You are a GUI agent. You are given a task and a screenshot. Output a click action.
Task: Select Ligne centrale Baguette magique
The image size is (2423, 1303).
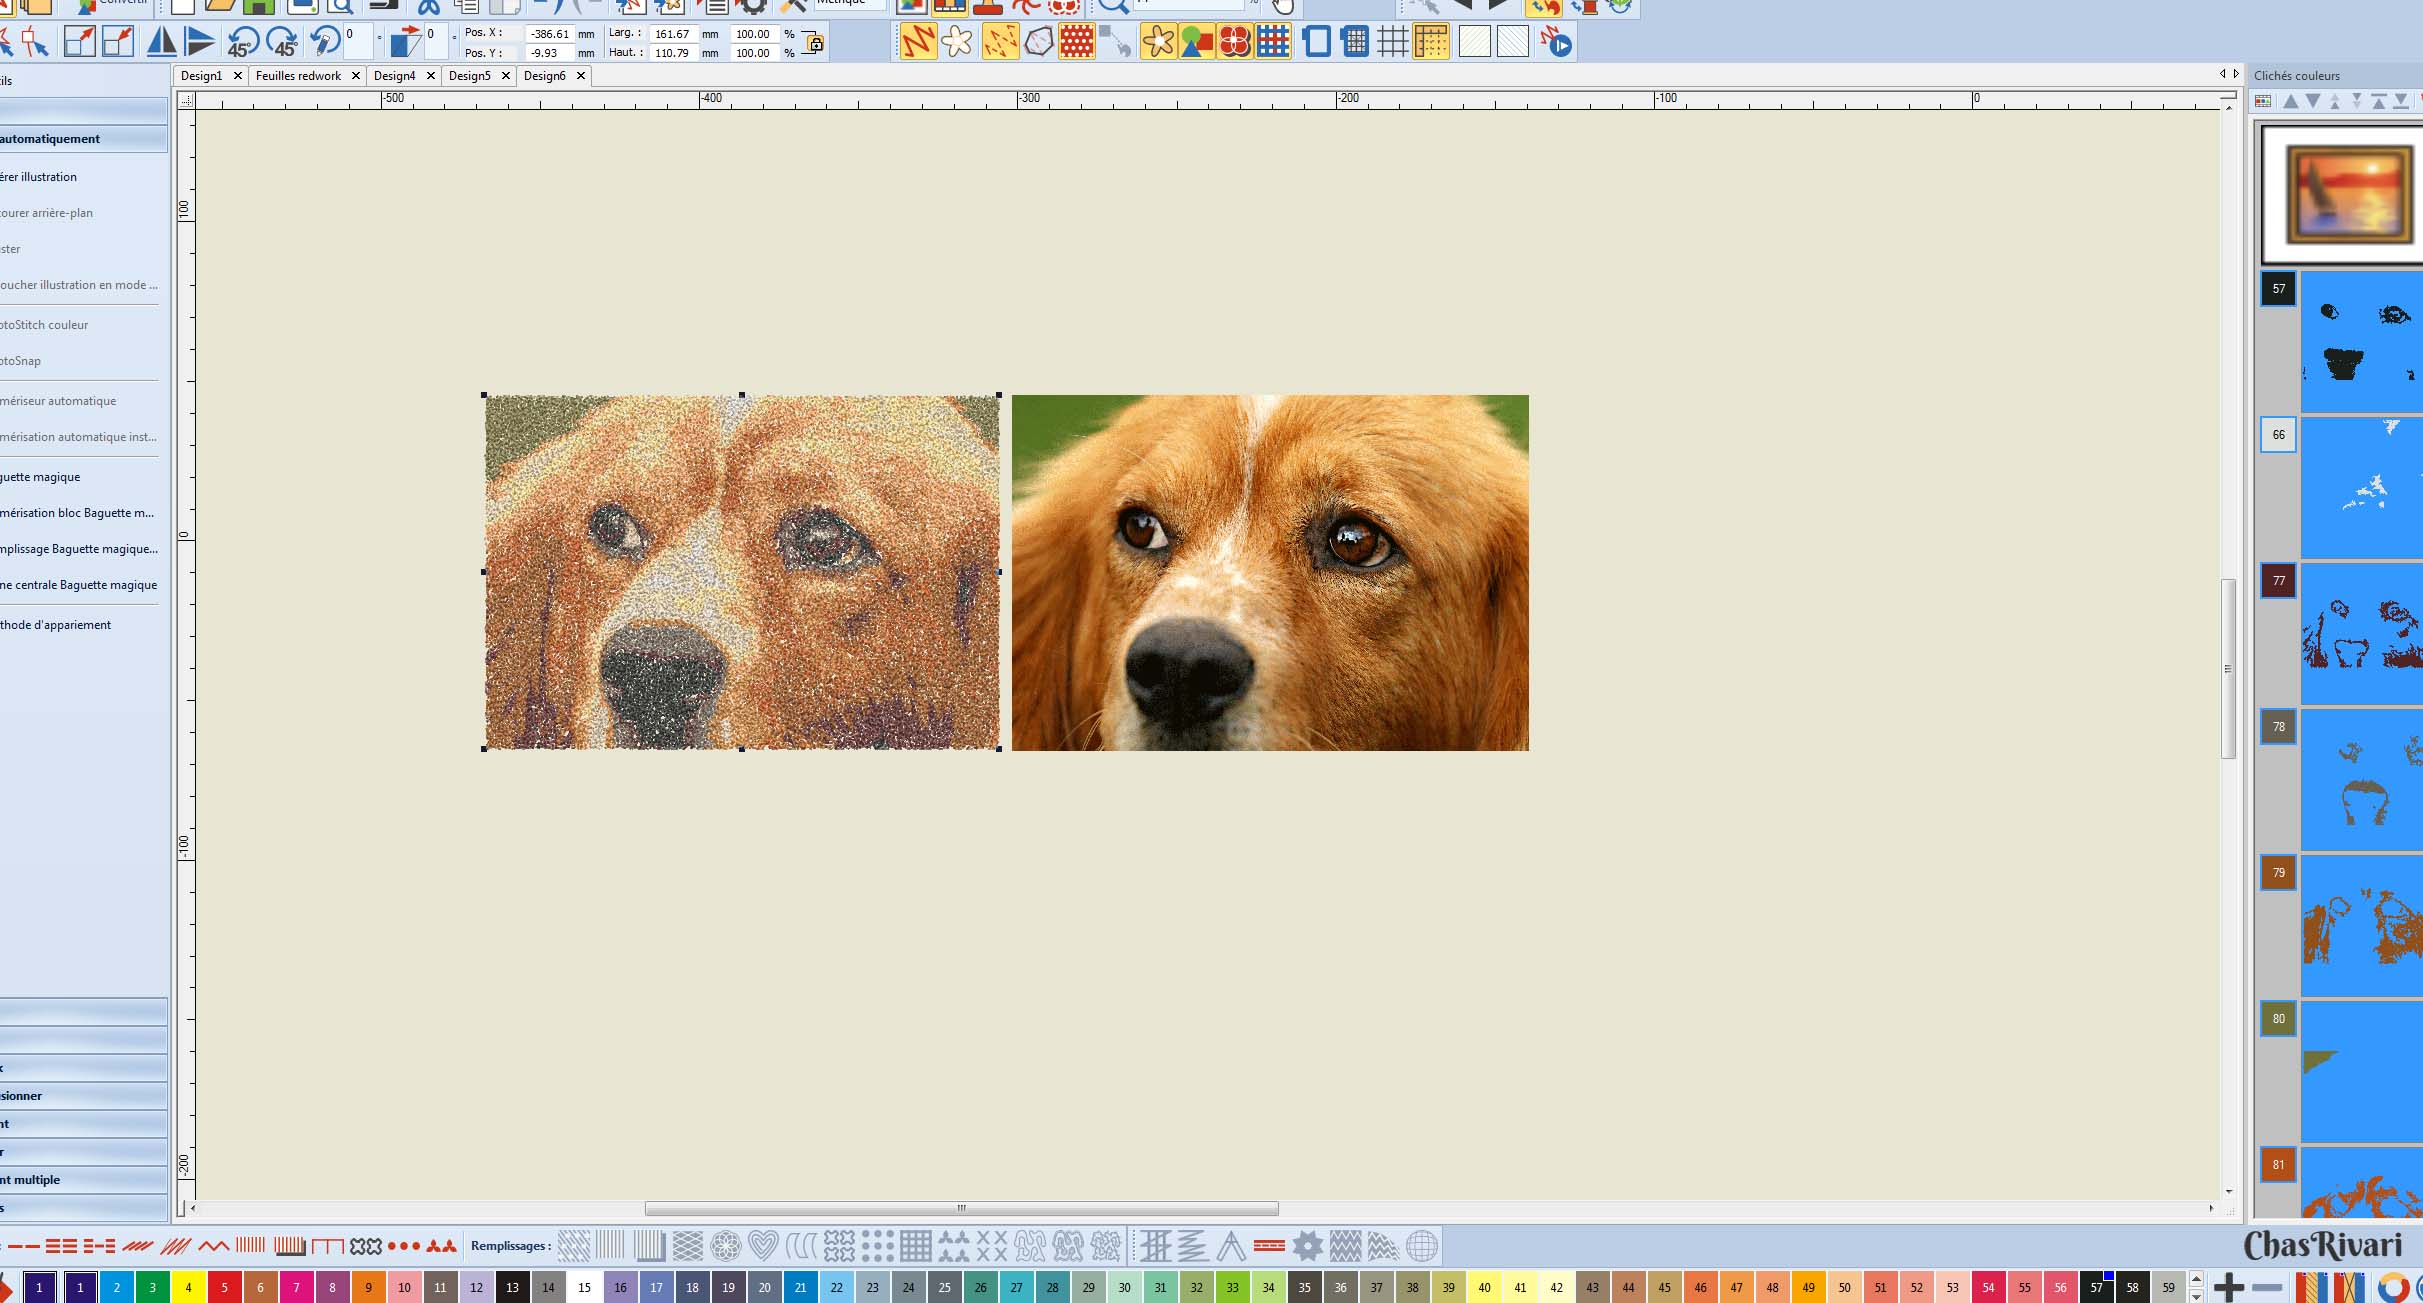pyautogui.click(x=80, y=585)
